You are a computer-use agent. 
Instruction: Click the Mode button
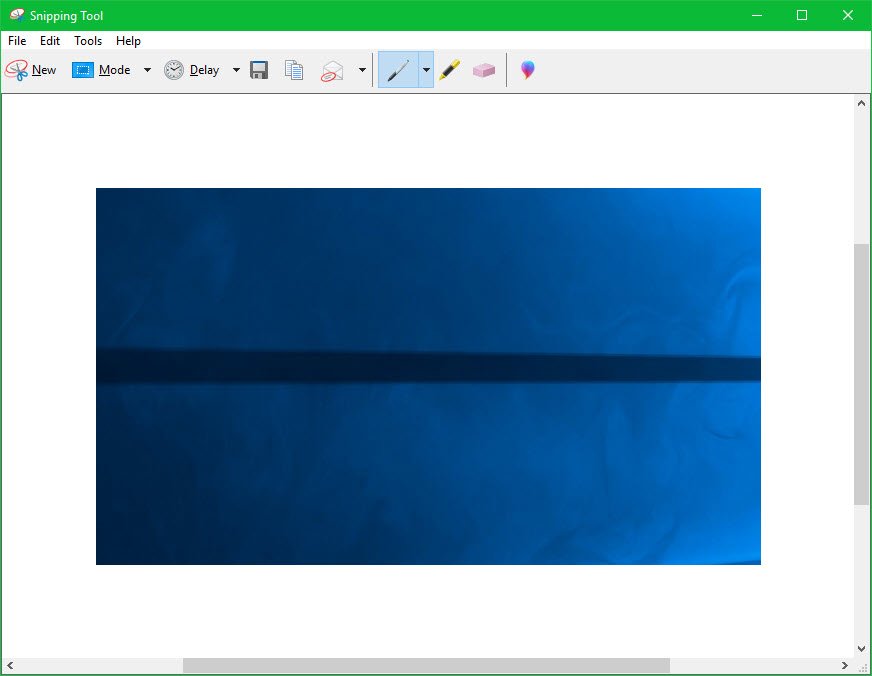point(102,70)
